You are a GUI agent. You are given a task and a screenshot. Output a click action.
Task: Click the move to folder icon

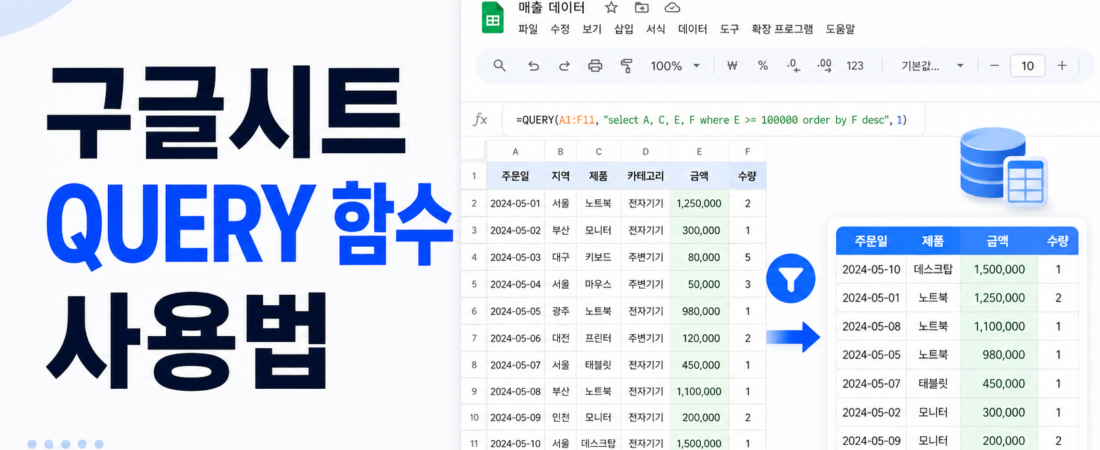coord(641,8)
